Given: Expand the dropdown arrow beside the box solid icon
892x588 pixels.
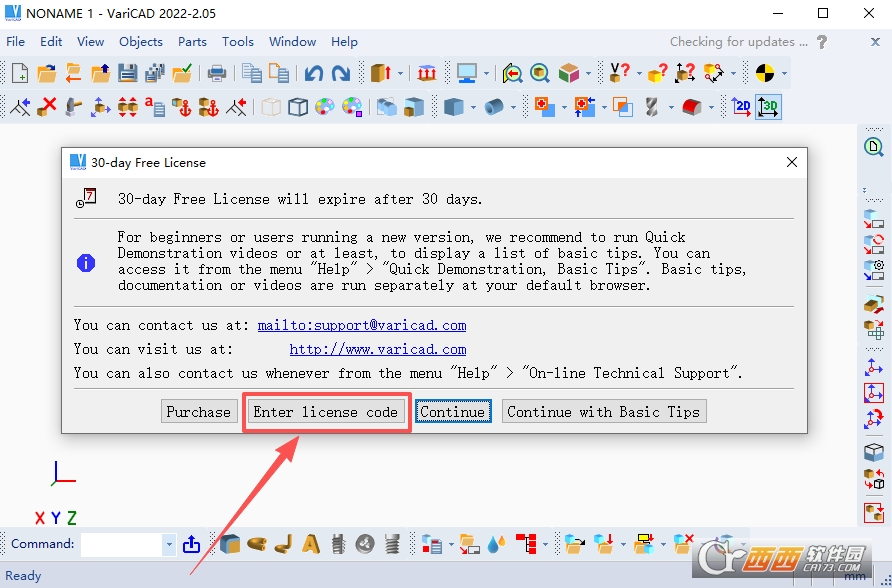Looking at the screenshot, I should tap(473, 107).
